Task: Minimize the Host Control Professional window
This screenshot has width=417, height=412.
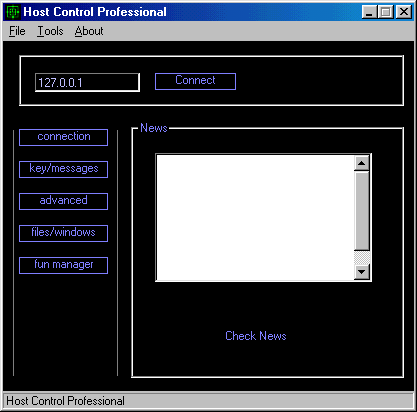Action: pyautogui.click(x=369, y=12)
